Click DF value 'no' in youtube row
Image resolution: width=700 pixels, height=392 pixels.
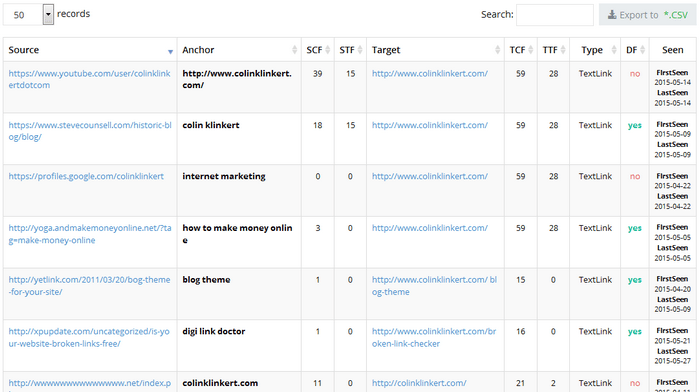[x=635, y=74]
